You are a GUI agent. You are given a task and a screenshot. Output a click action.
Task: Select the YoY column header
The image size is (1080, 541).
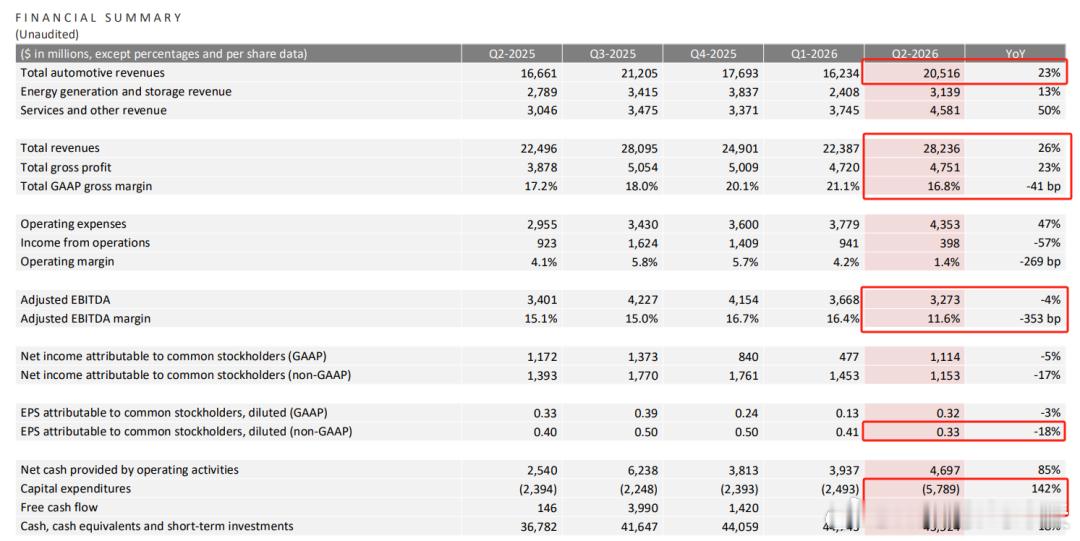(1015, 54)
